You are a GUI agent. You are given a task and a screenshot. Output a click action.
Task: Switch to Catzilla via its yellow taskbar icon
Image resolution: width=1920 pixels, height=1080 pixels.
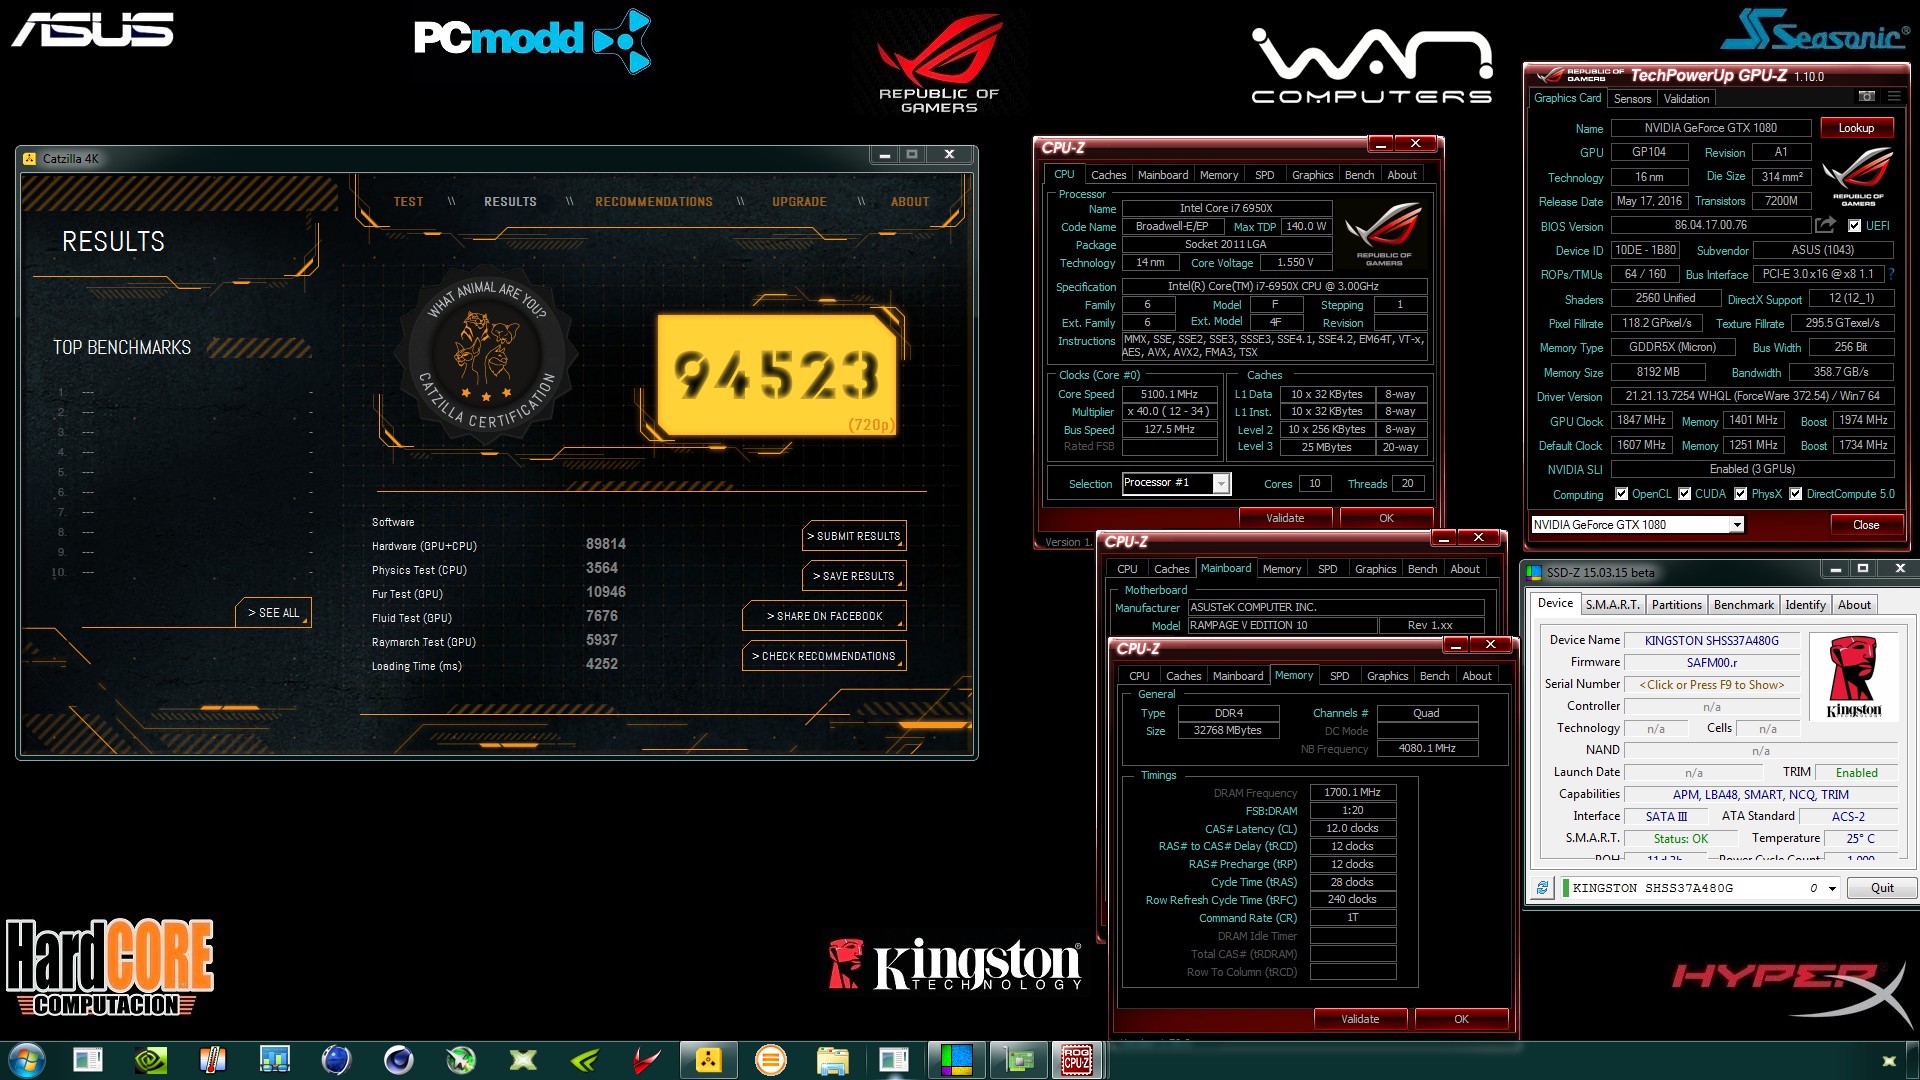(708, 1060)
